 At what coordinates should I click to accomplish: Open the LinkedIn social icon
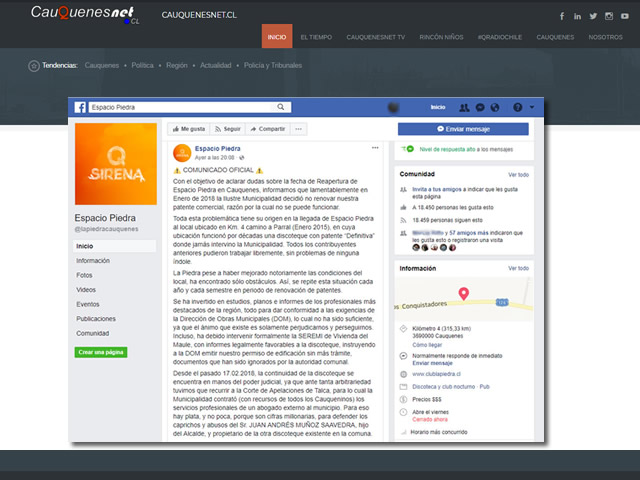[x=577, y=16]
